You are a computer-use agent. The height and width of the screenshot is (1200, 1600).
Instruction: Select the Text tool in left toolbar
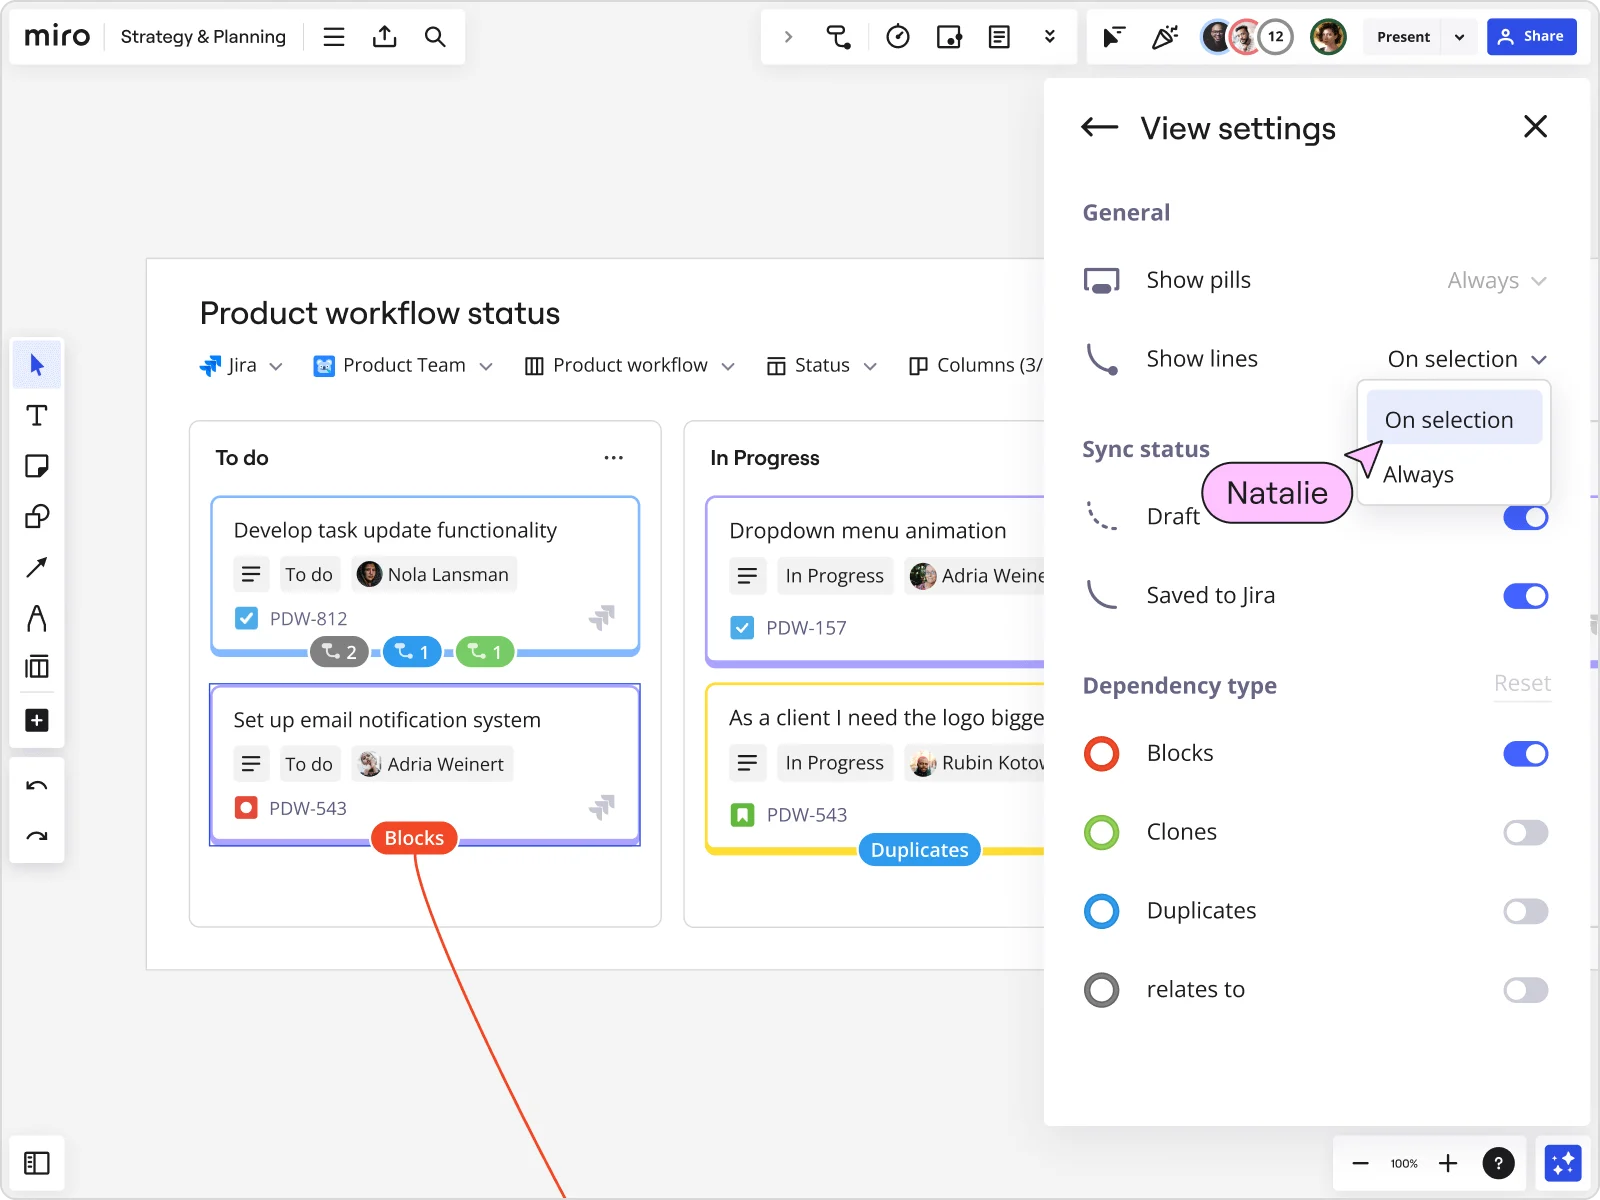click(x=37, y=416)
